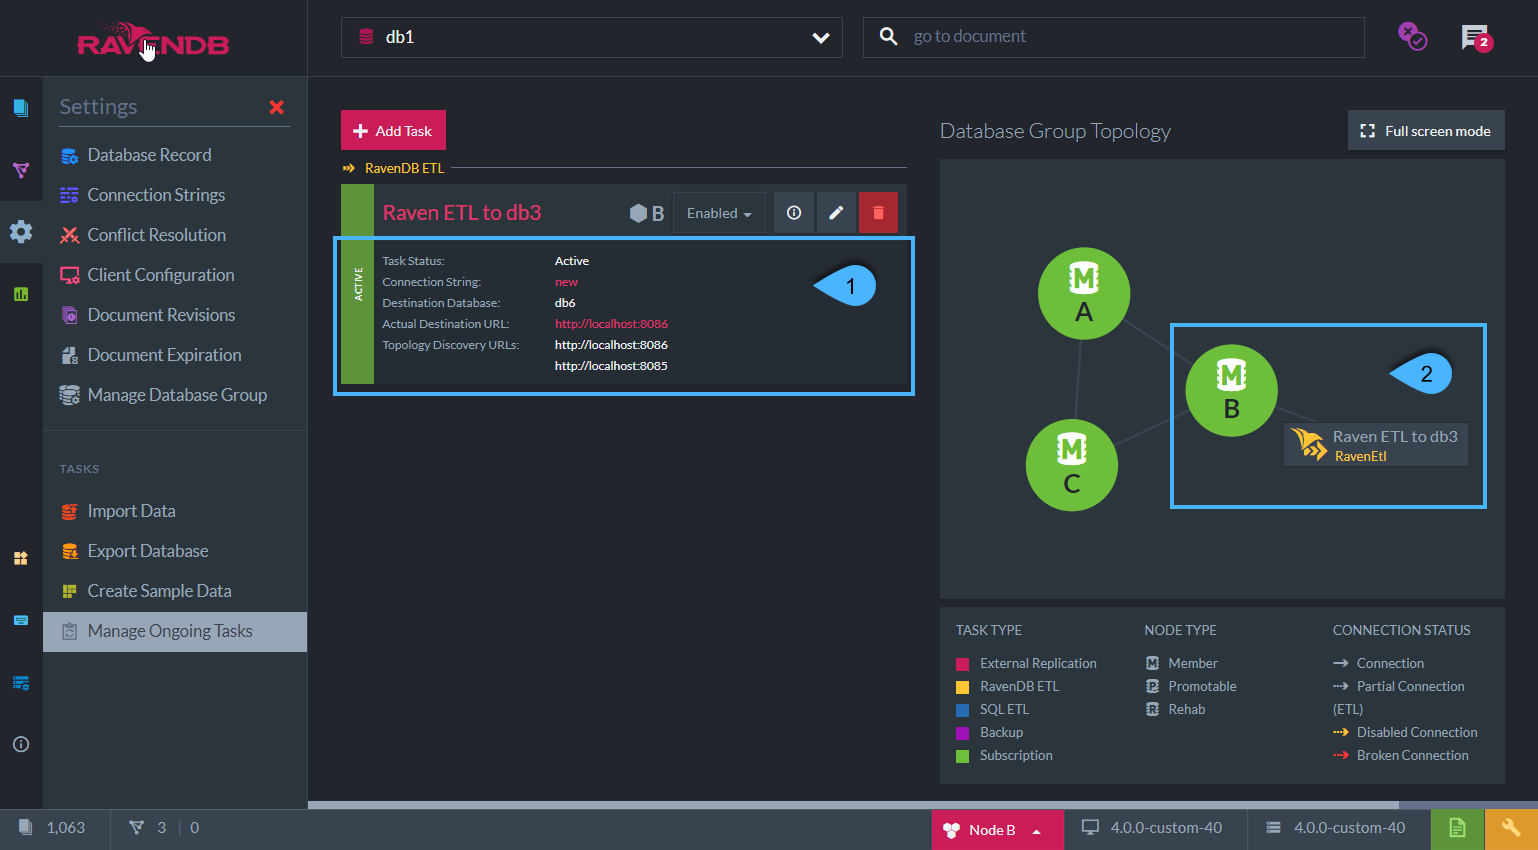Viewport: 1538px width, 850px height.
Task: Show task details info button
Action: point(794,213)
